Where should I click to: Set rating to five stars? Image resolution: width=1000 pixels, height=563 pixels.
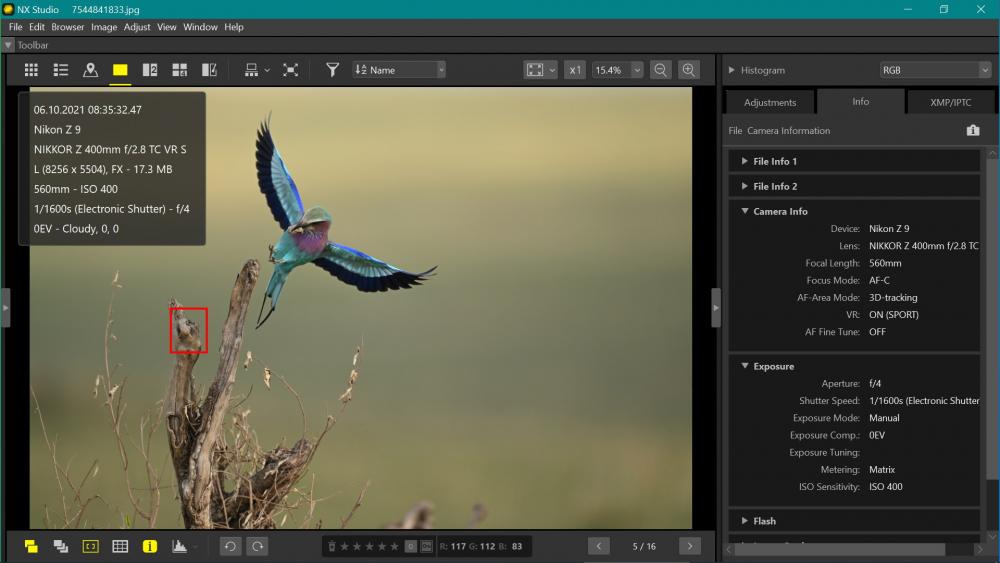click(x=394, y=546)
